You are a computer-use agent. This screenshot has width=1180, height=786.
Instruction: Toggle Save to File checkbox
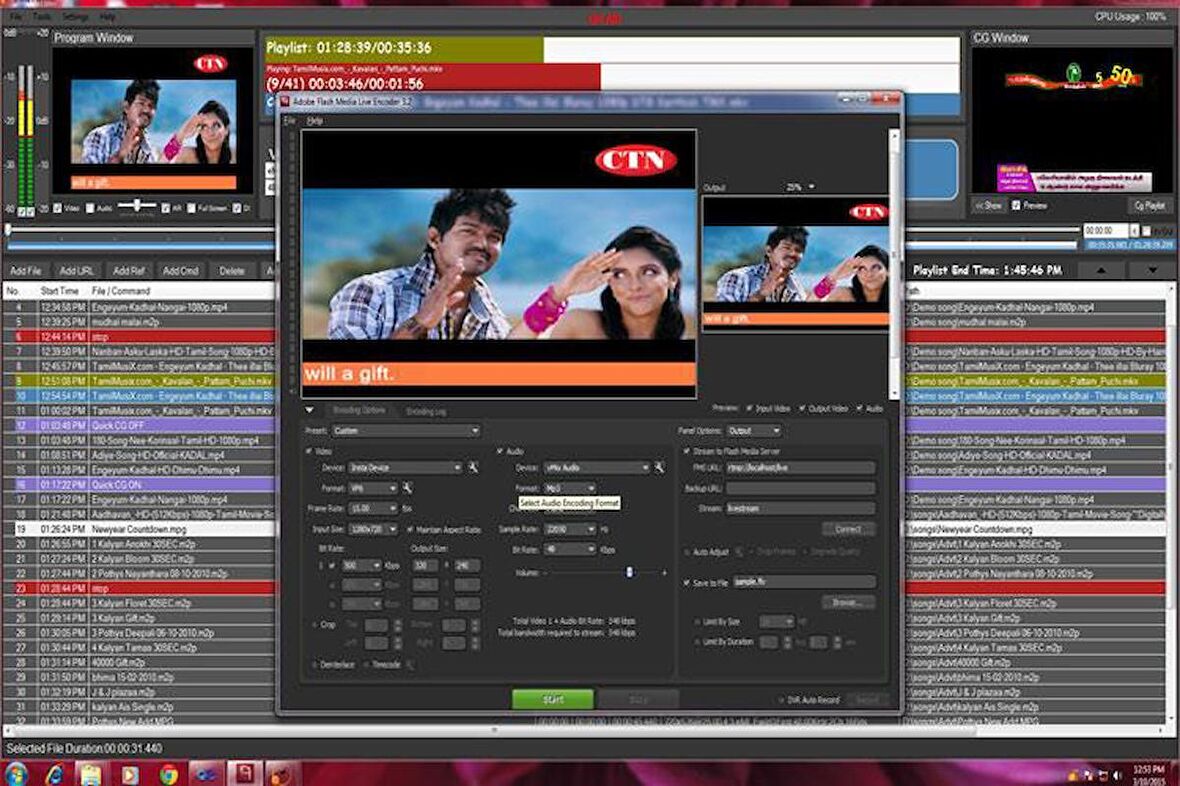[x=686, y=583]
